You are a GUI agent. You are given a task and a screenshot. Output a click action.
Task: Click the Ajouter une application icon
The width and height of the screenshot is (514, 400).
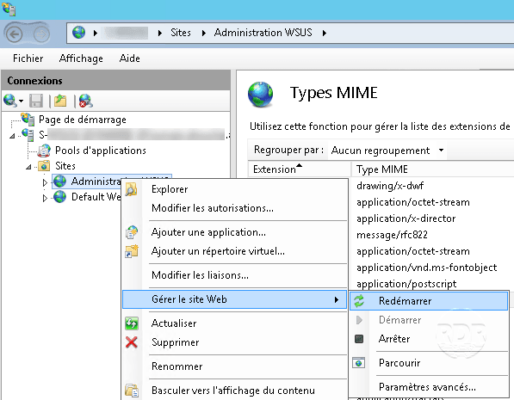132,232
